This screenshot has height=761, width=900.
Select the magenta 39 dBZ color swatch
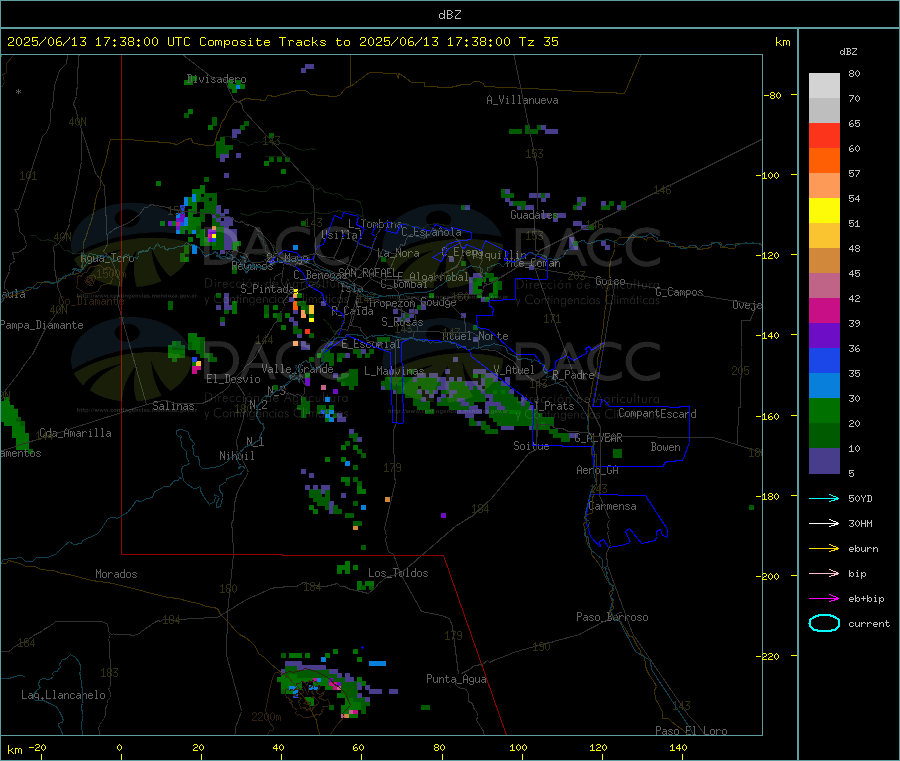click(824, 310)
